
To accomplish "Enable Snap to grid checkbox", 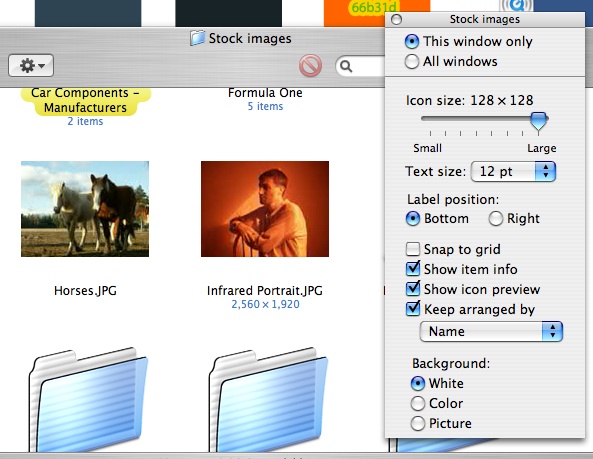I will 413,249.
